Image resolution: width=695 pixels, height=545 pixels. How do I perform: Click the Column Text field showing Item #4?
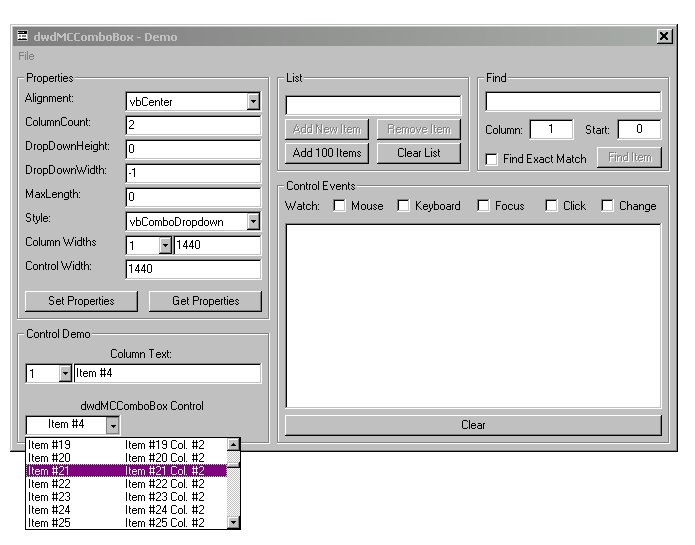click(x=168, y=374)
